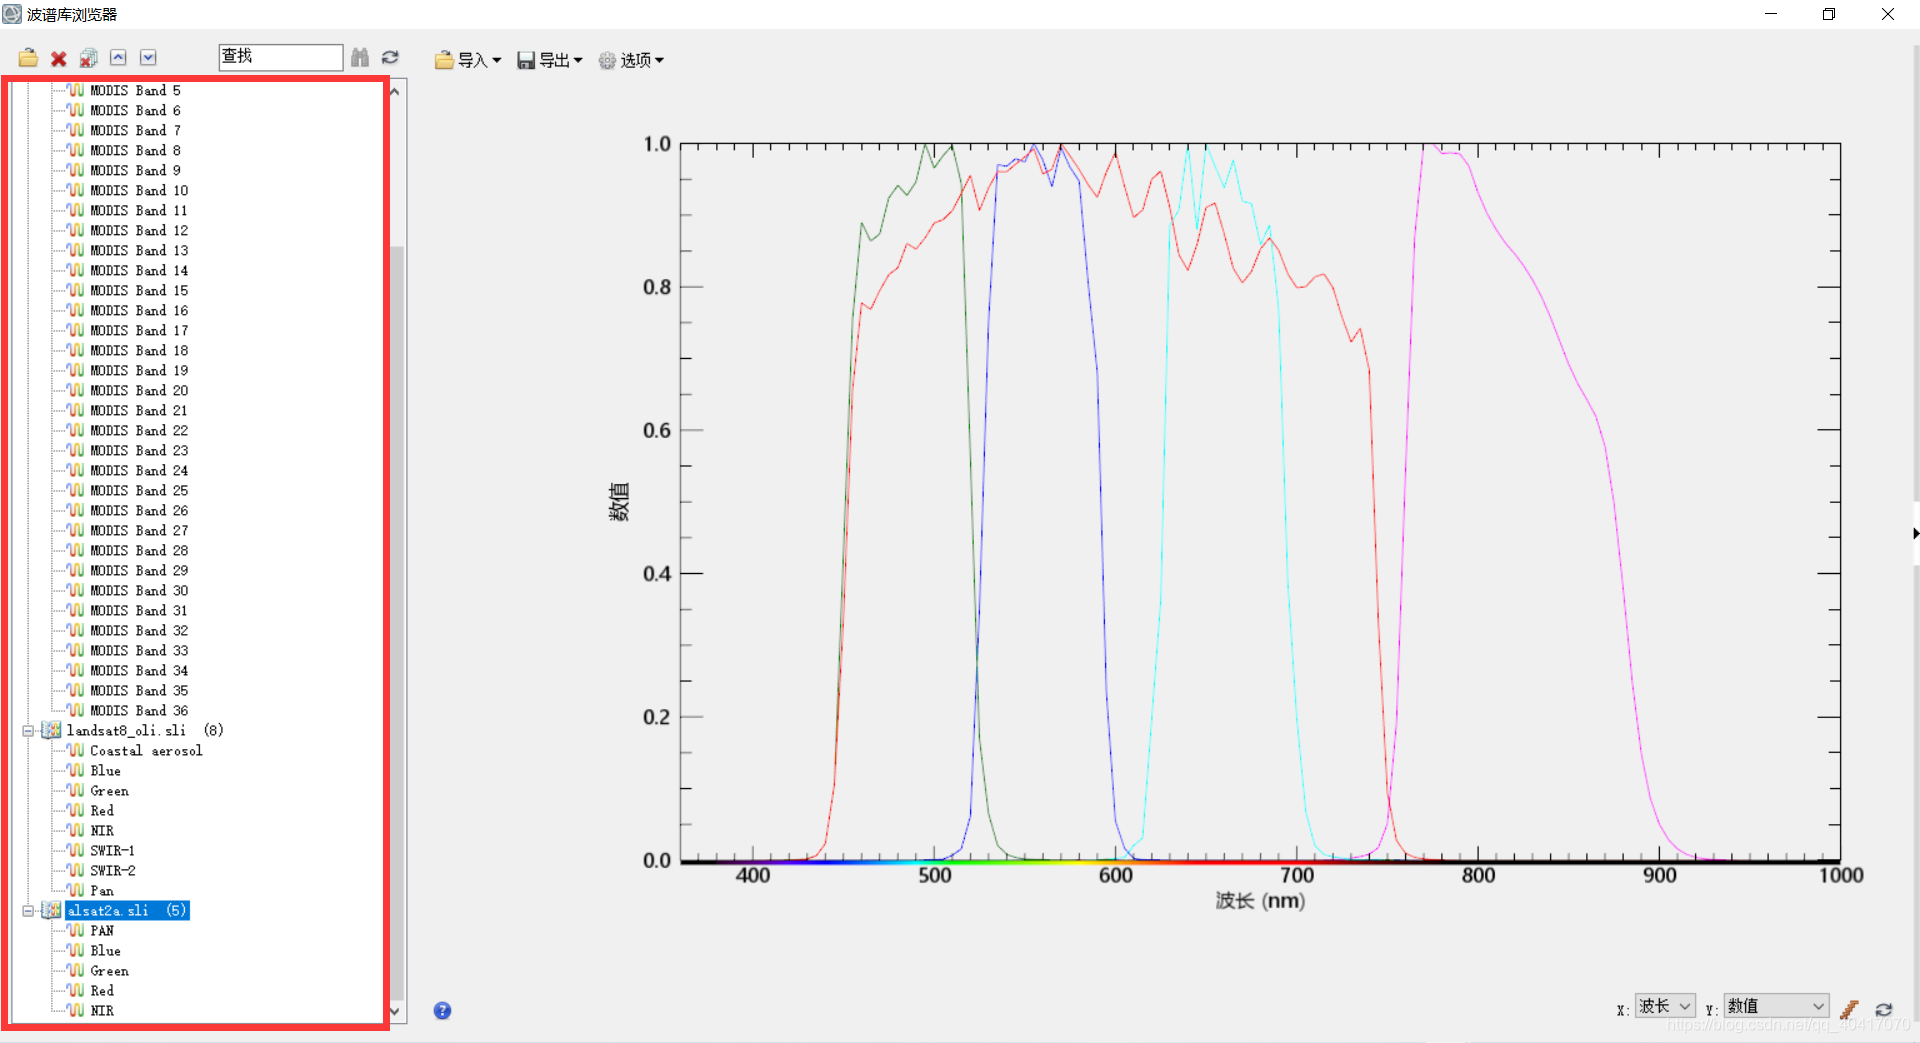Select landsat8 Red band spectrum

(102, 810)
